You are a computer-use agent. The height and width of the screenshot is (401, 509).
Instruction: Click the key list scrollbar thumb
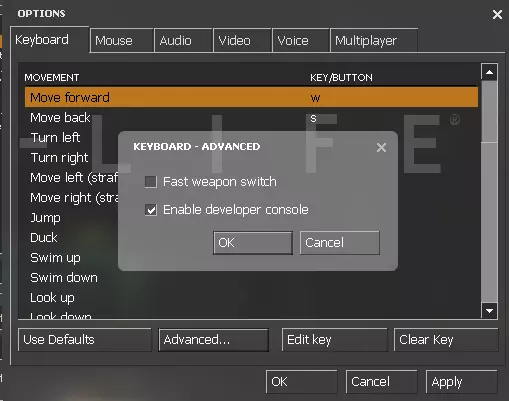tap(489, 111)
